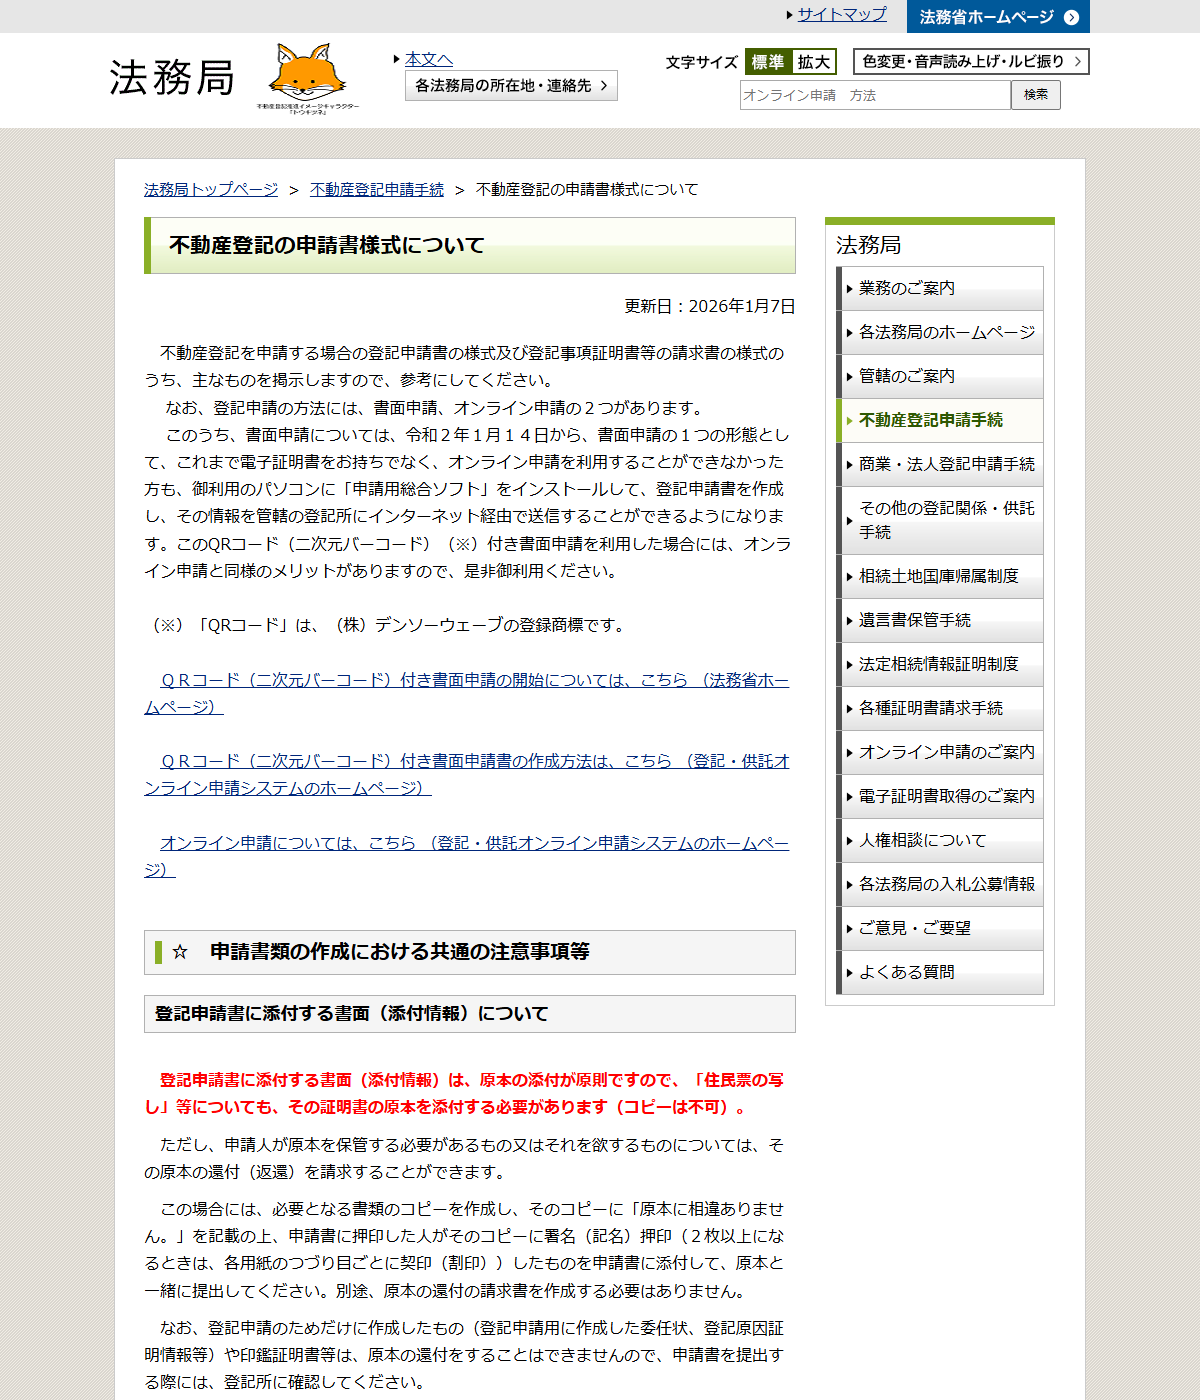This screenshot has width=1200, height=1400.
Task: Open sidebar menu オンライン申請のご案内
Action: coord(940,752)
